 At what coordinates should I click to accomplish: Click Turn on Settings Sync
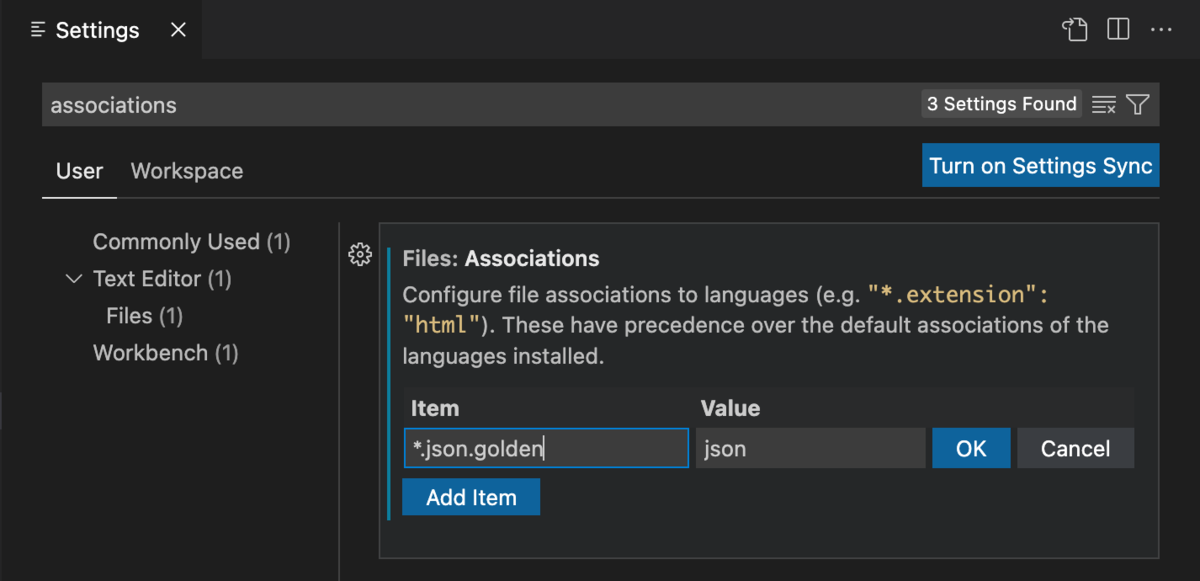pyautogui.click(x=1040, y=165)
